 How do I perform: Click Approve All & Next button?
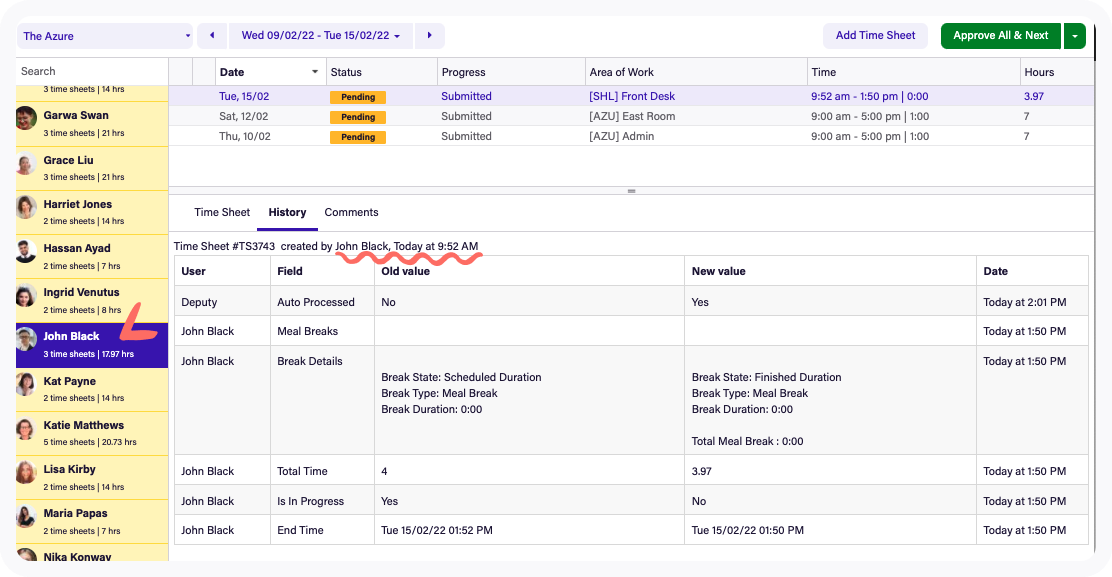tap(1001, 35)
